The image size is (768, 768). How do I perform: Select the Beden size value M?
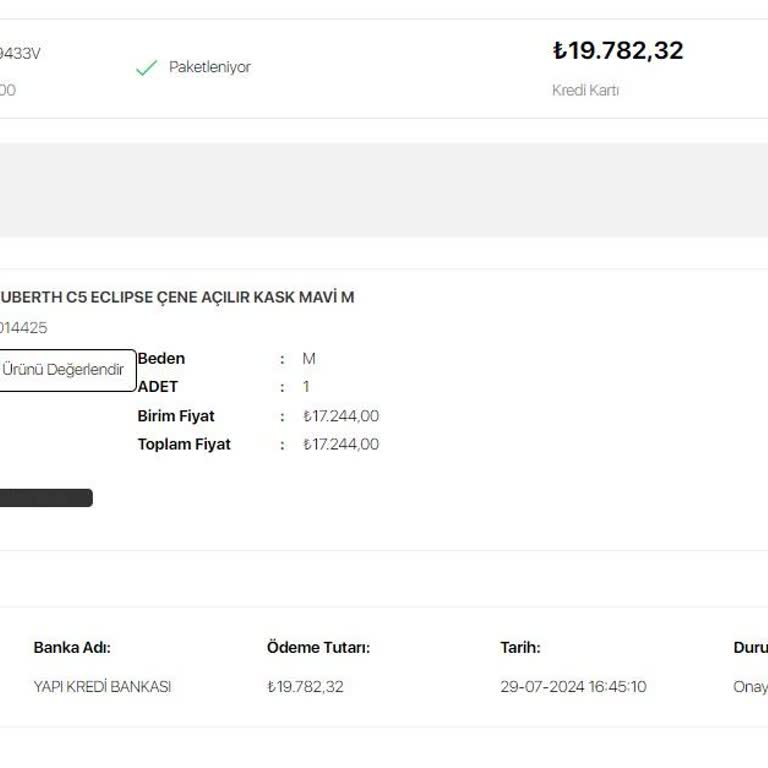click(x=309, y=358)
